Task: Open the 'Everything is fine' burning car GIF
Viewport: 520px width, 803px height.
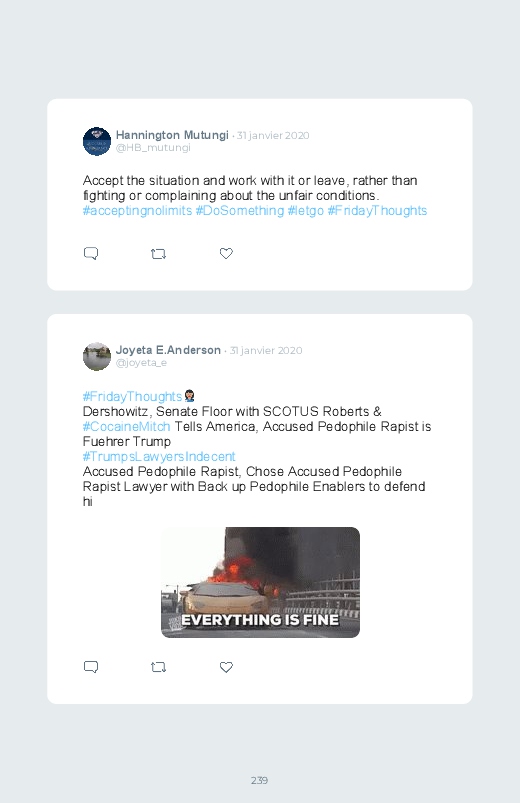Action: [x=260, y=582]
